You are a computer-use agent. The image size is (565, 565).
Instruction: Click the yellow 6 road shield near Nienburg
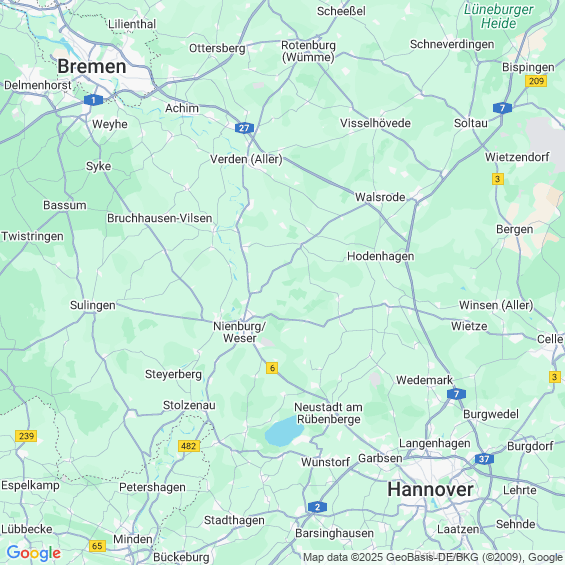[x=272, y=368]
